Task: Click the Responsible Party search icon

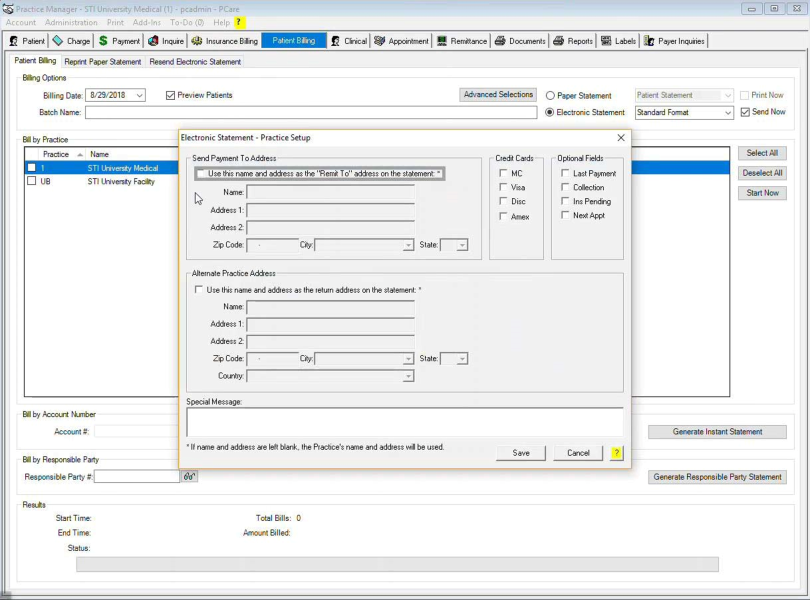Action: coord(190,477)
